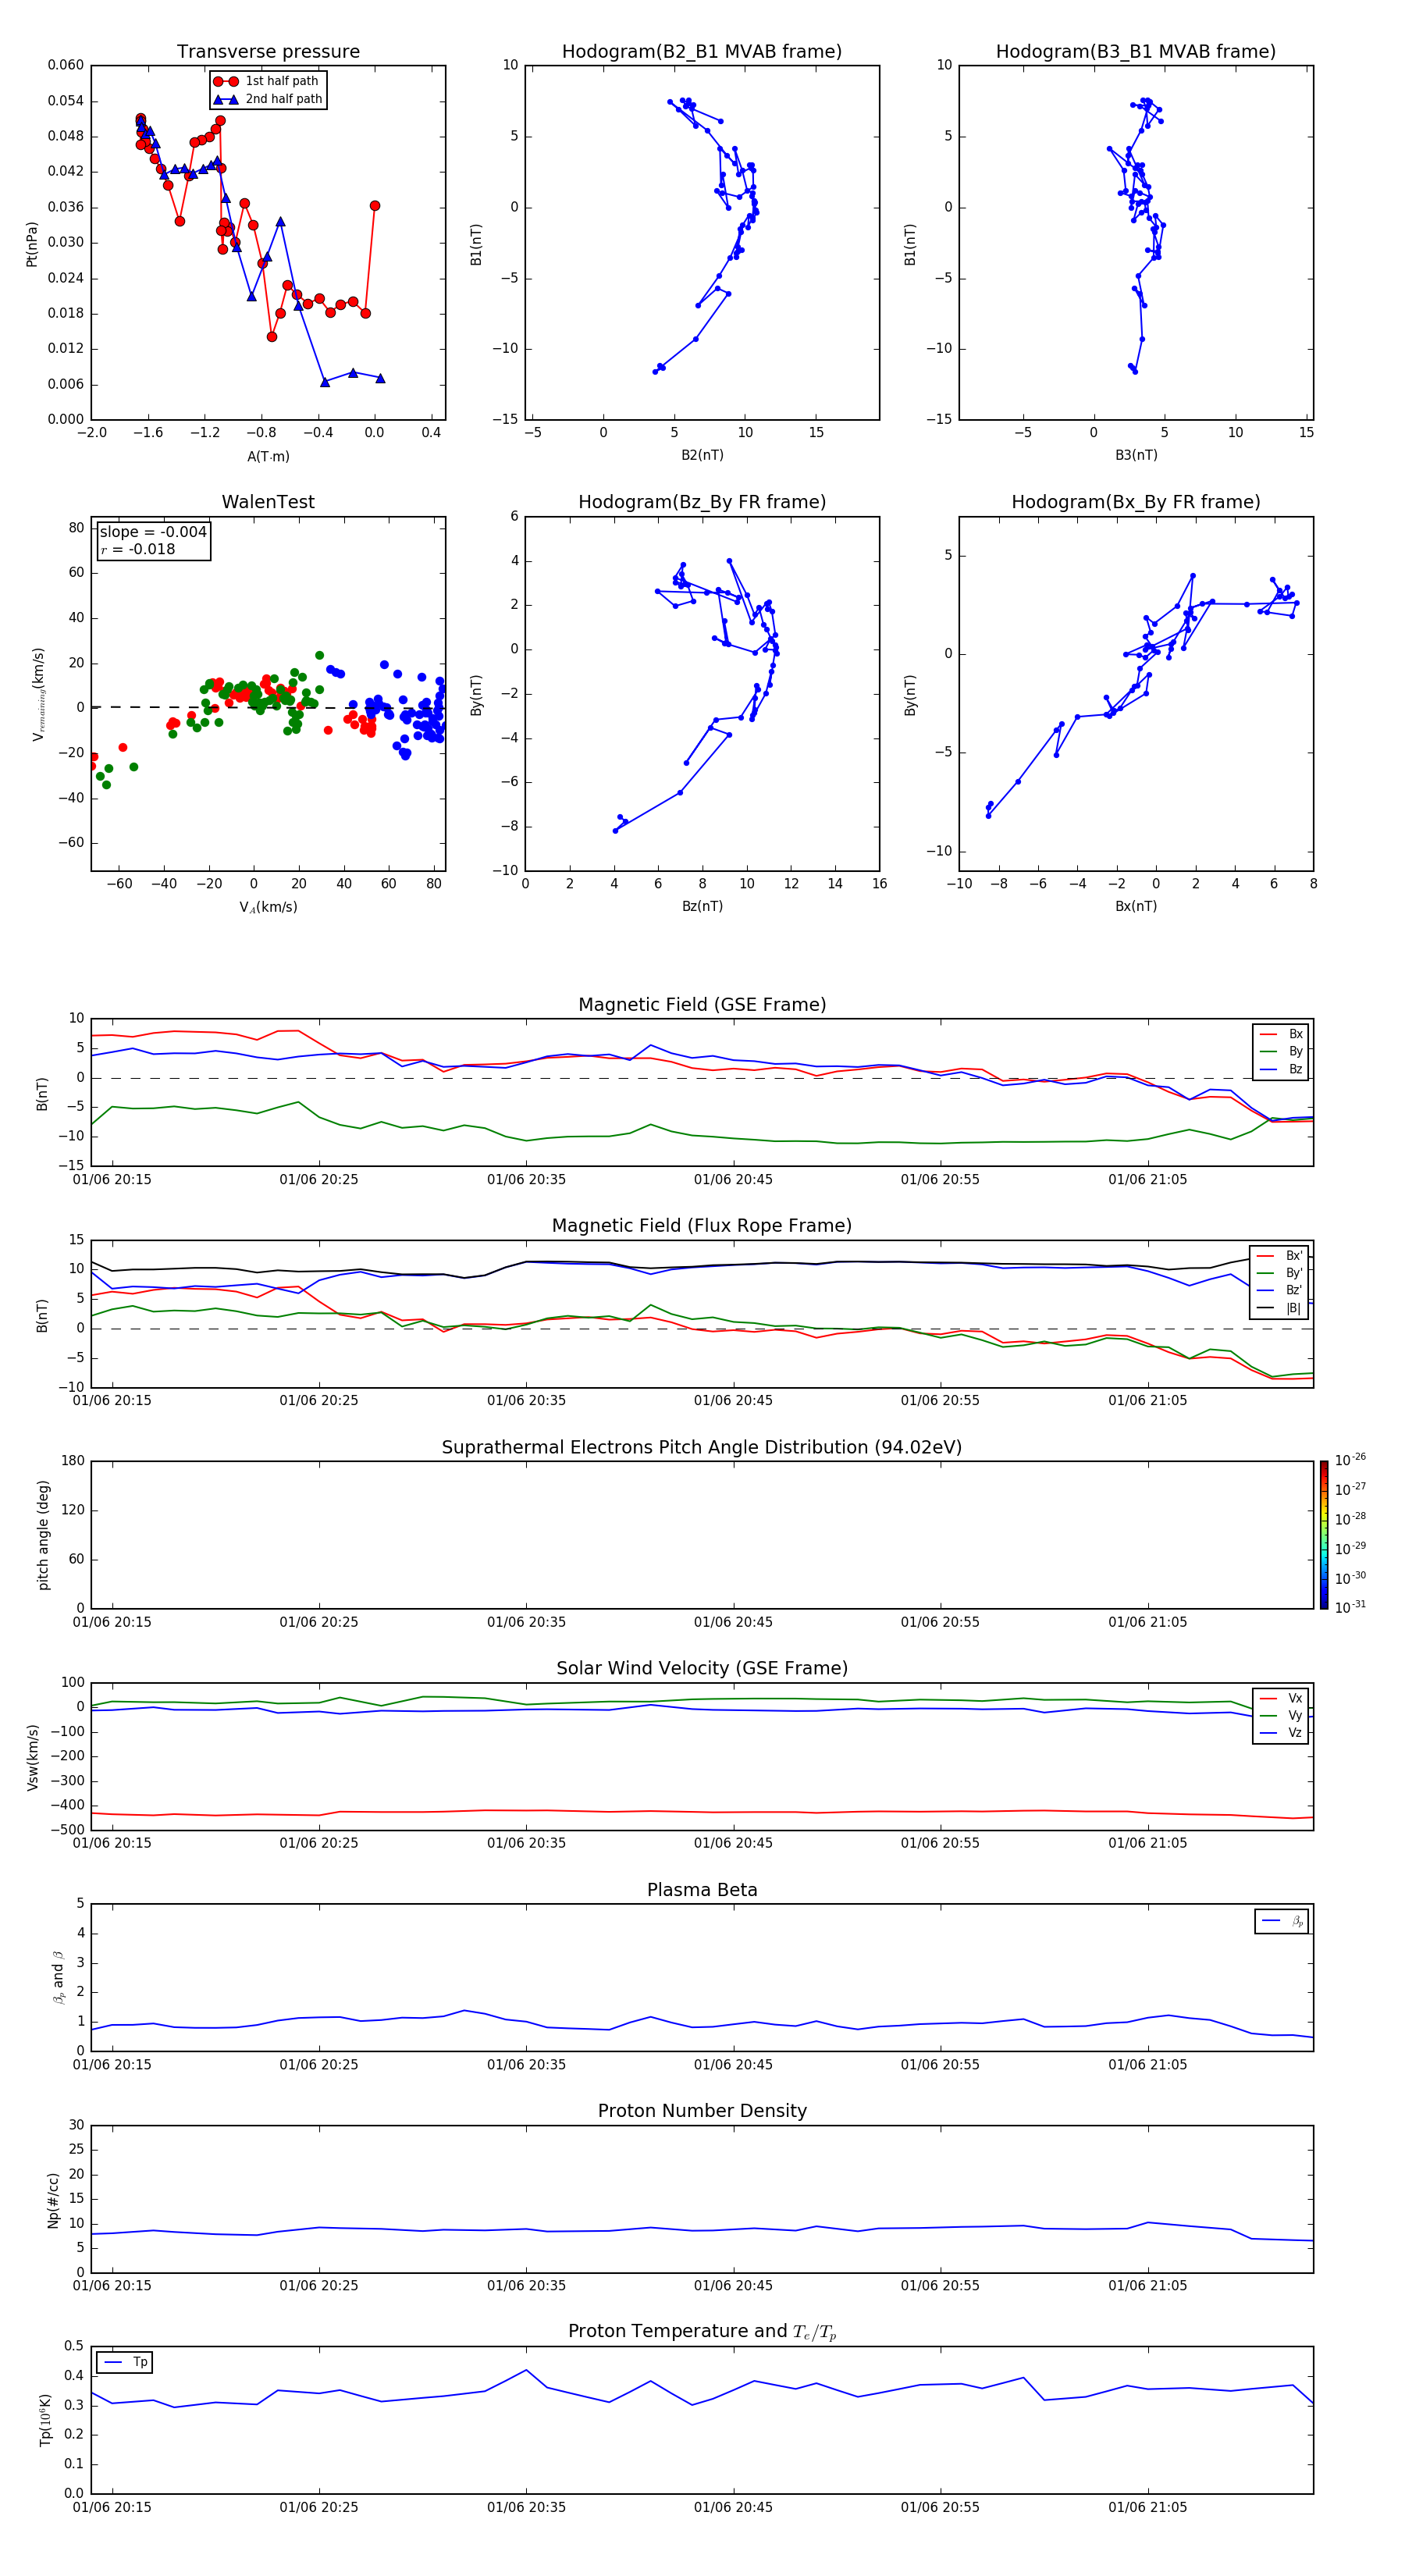Click the Vx legend entry in solar wind panel
1405x2576 pixels.
pyautogui.click(x=1281, y=1699)
